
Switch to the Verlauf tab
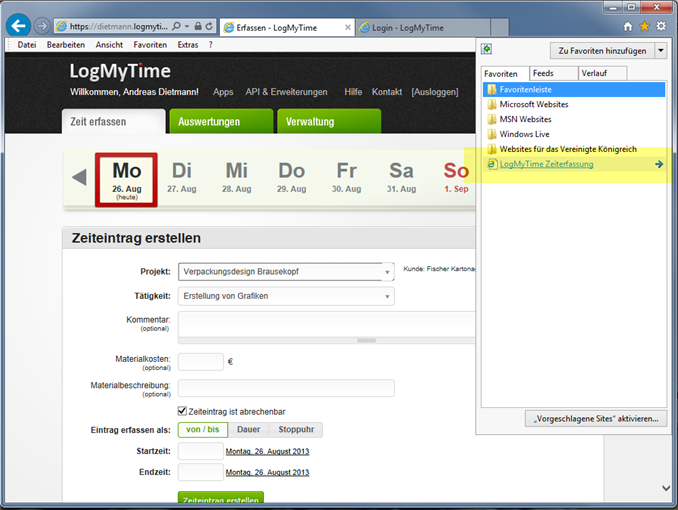click(x=603, y=73)
